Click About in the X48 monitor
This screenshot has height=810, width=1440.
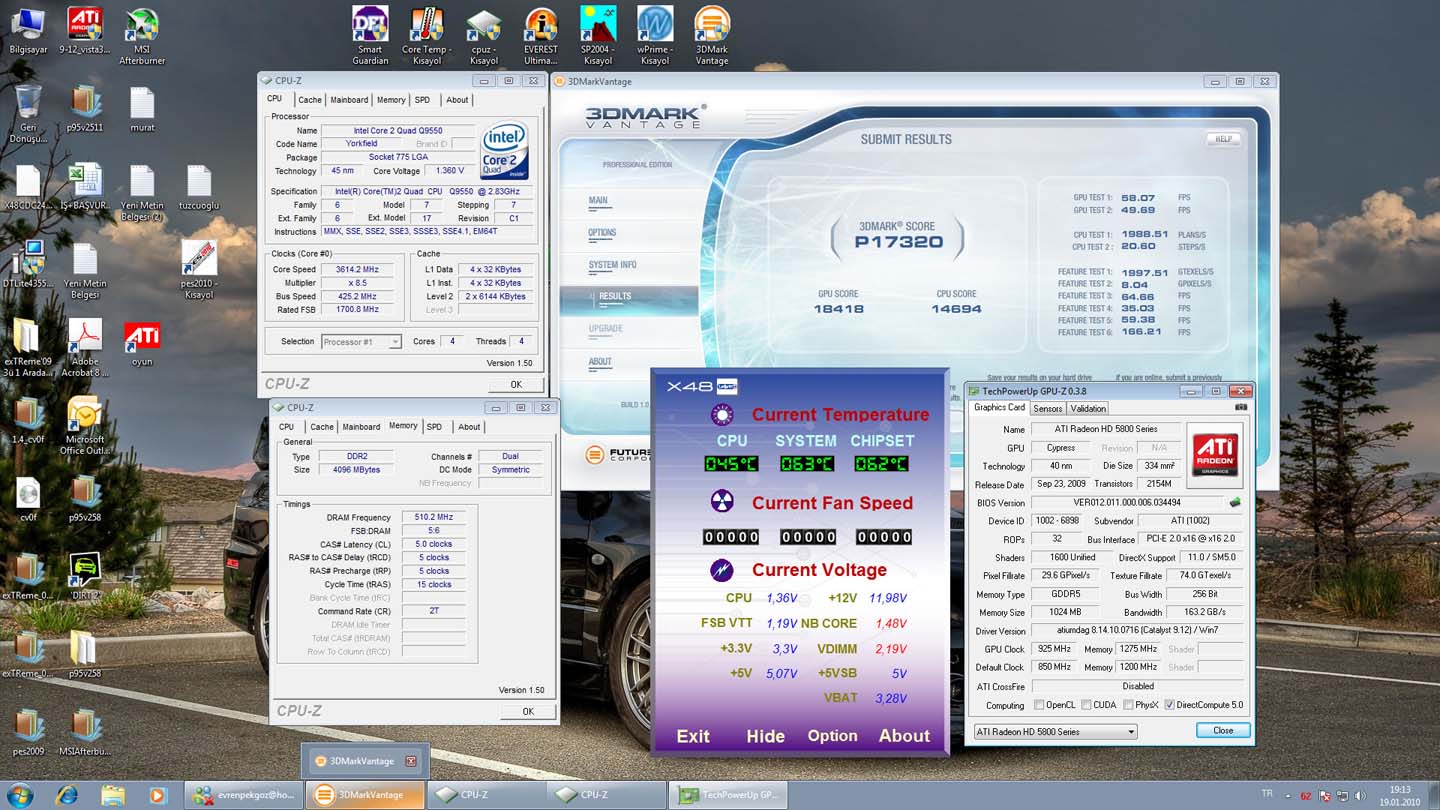tap(904, 736)
